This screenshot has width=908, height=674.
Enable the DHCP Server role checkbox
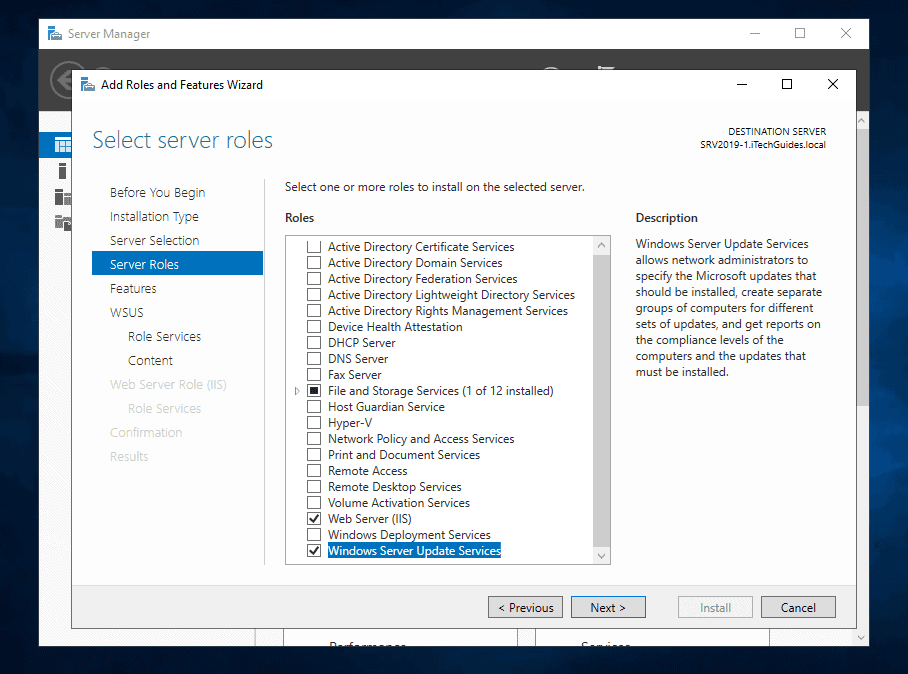[x=314, y=342]
